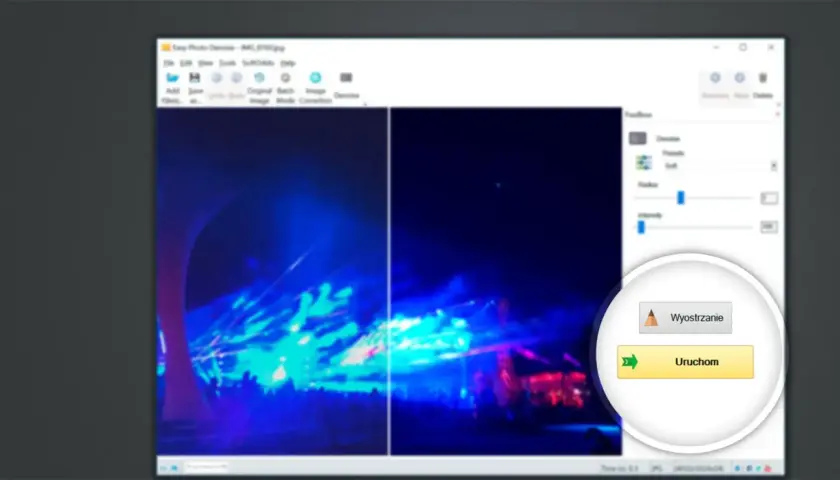
Task: Select the Denoise toolbar icon
Action: click(346, 78)
